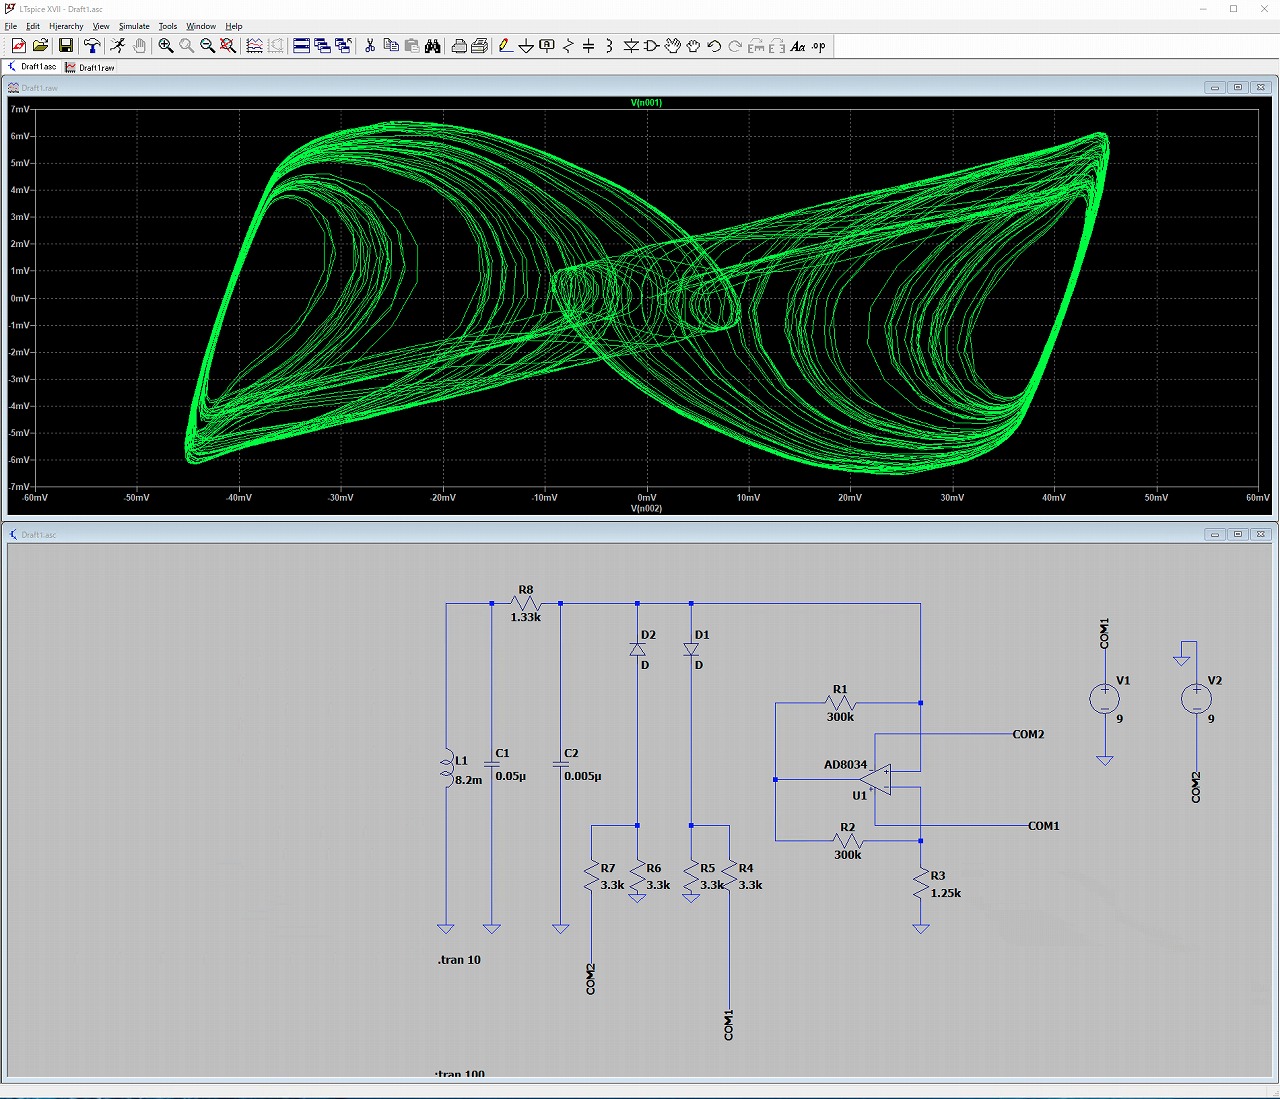
Task: Click the Redo arrow icon
Action: pyautogui.click(x=735, y=46)
